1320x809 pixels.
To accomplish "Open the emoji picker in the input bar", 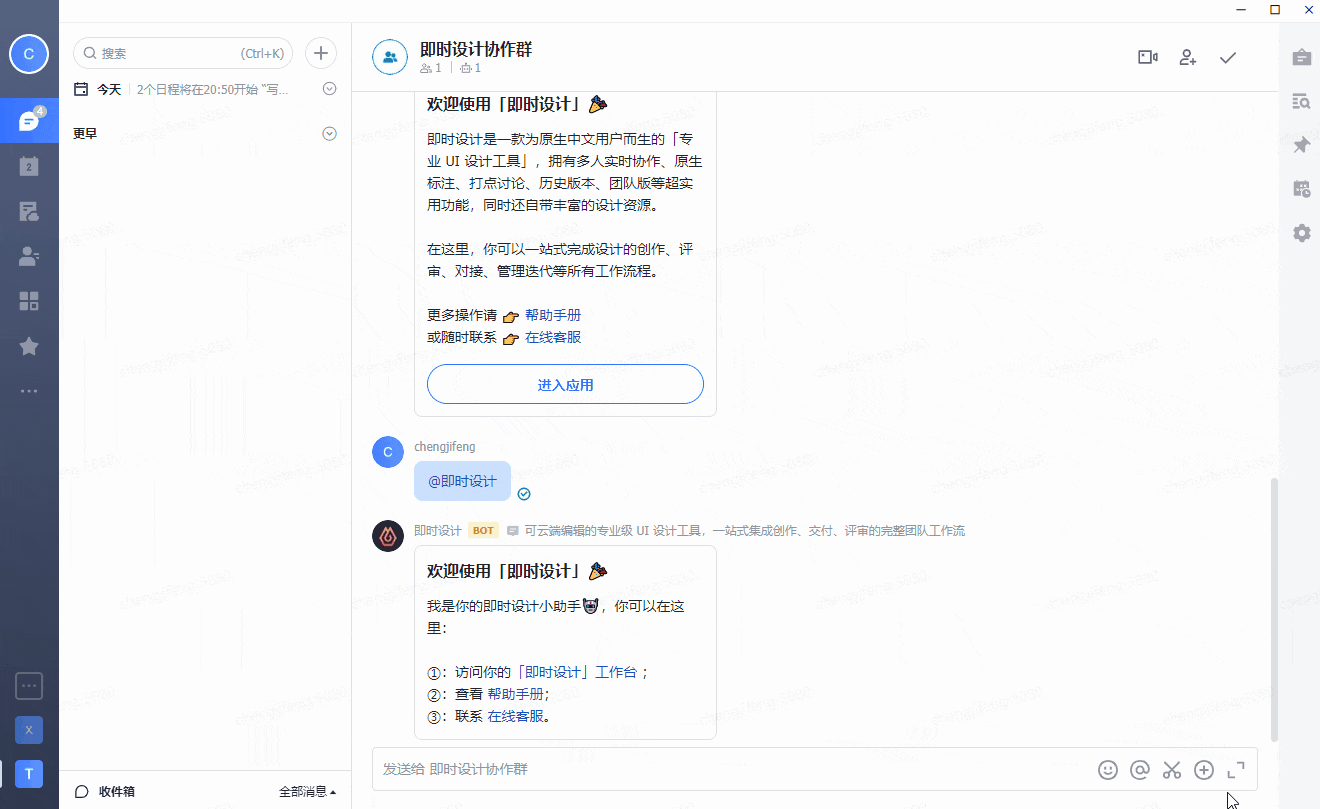I will (x=1108, y=770).
